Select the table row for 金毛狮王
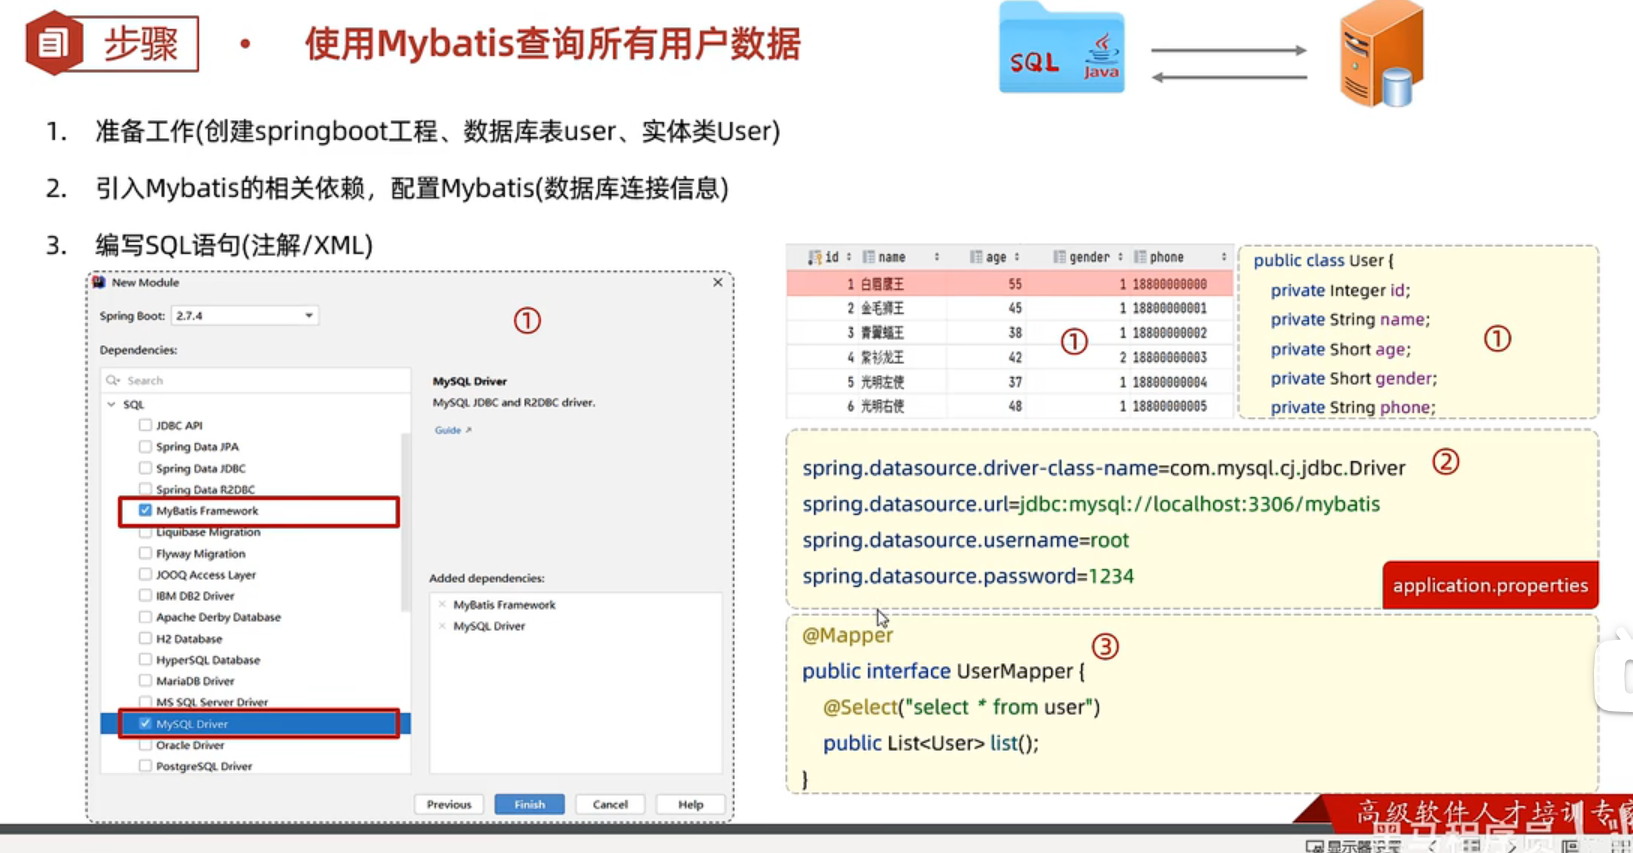The image size is (1633, 853). [x=1010, y=308]
